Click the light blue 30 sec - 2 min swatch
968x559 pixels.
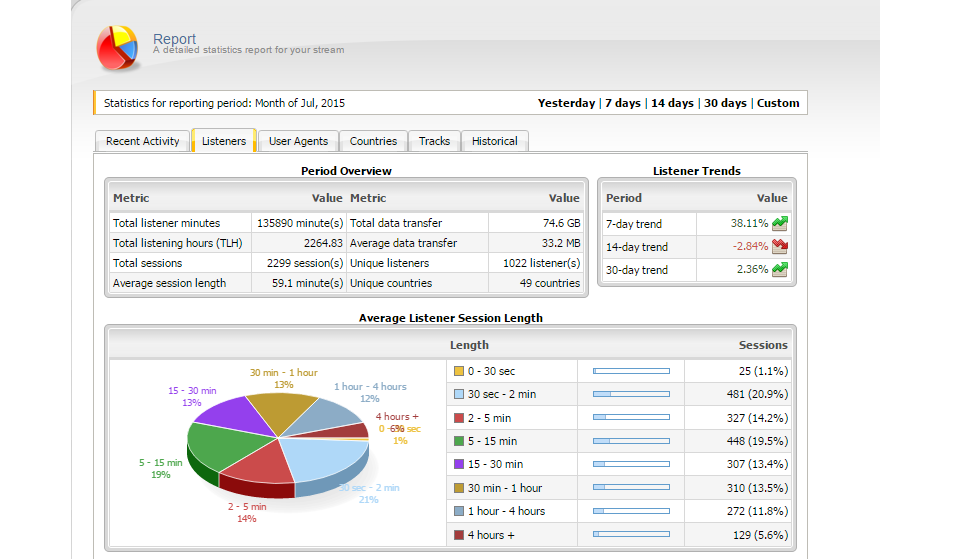459,394
